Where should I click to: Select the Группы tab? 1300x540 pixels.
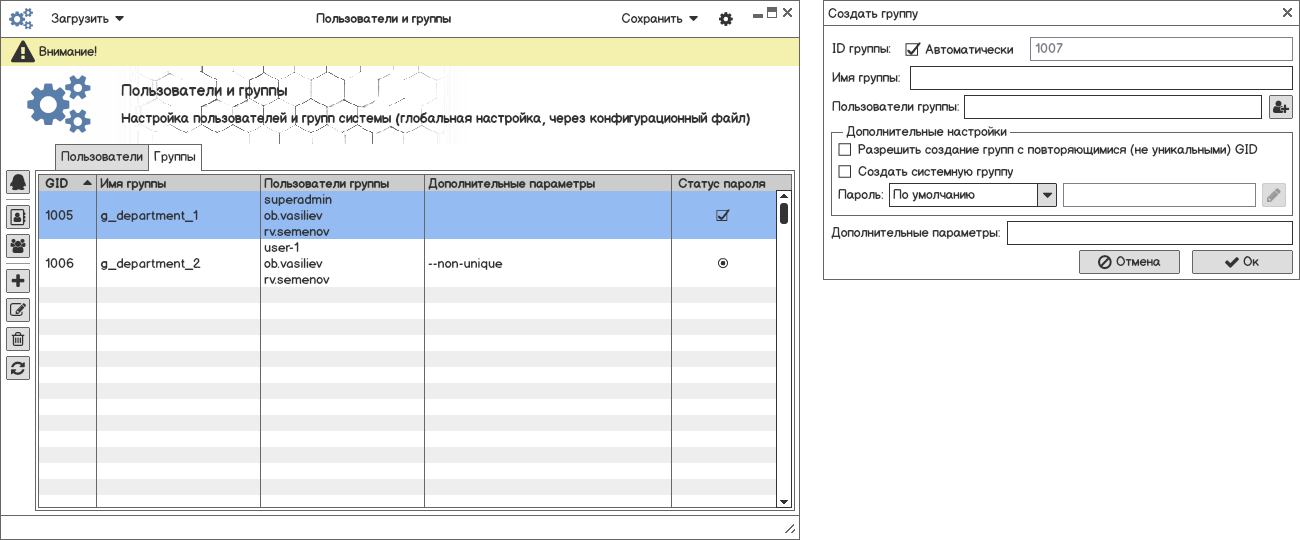175,157
